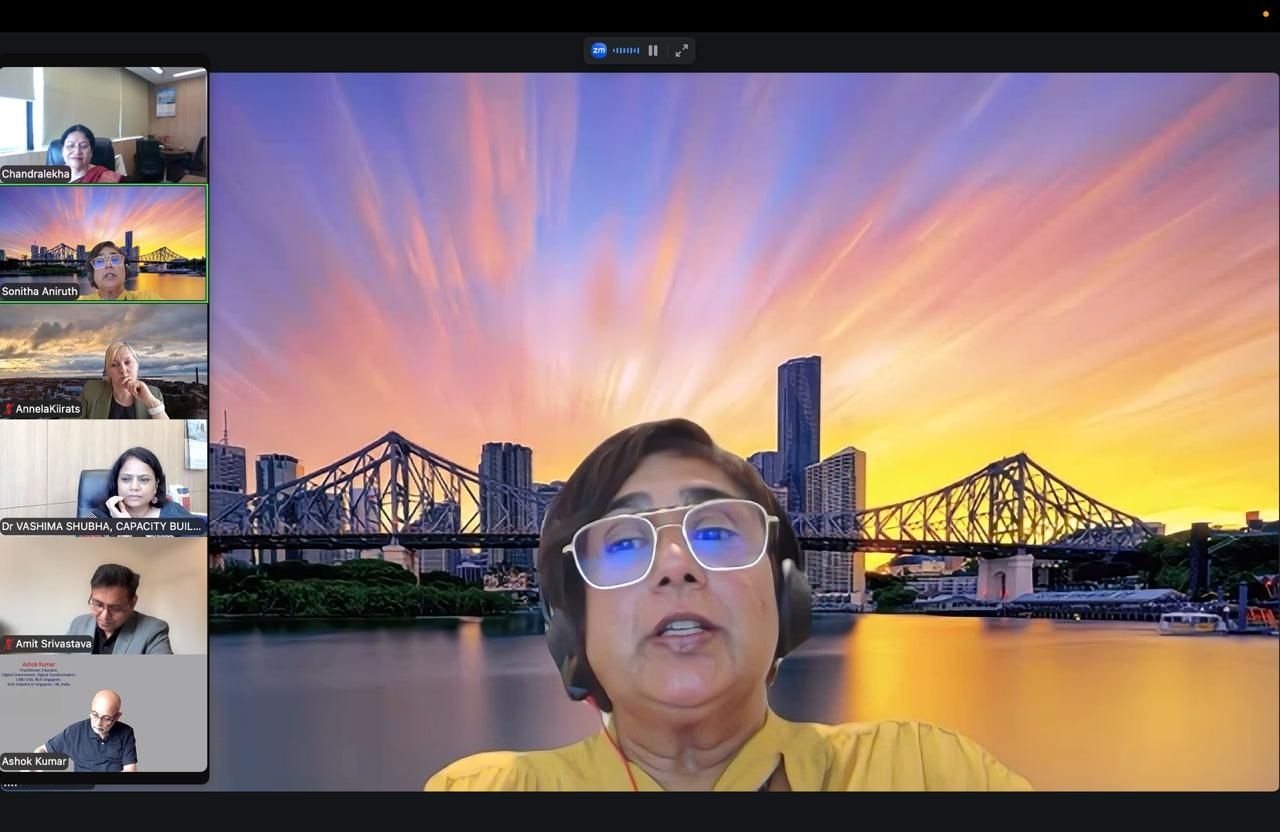Image resolution: width=1280 pixels, height=832 pixels.
Task: Click the orange microphone indicator dot in menu bar
Action: point(1266,13)
